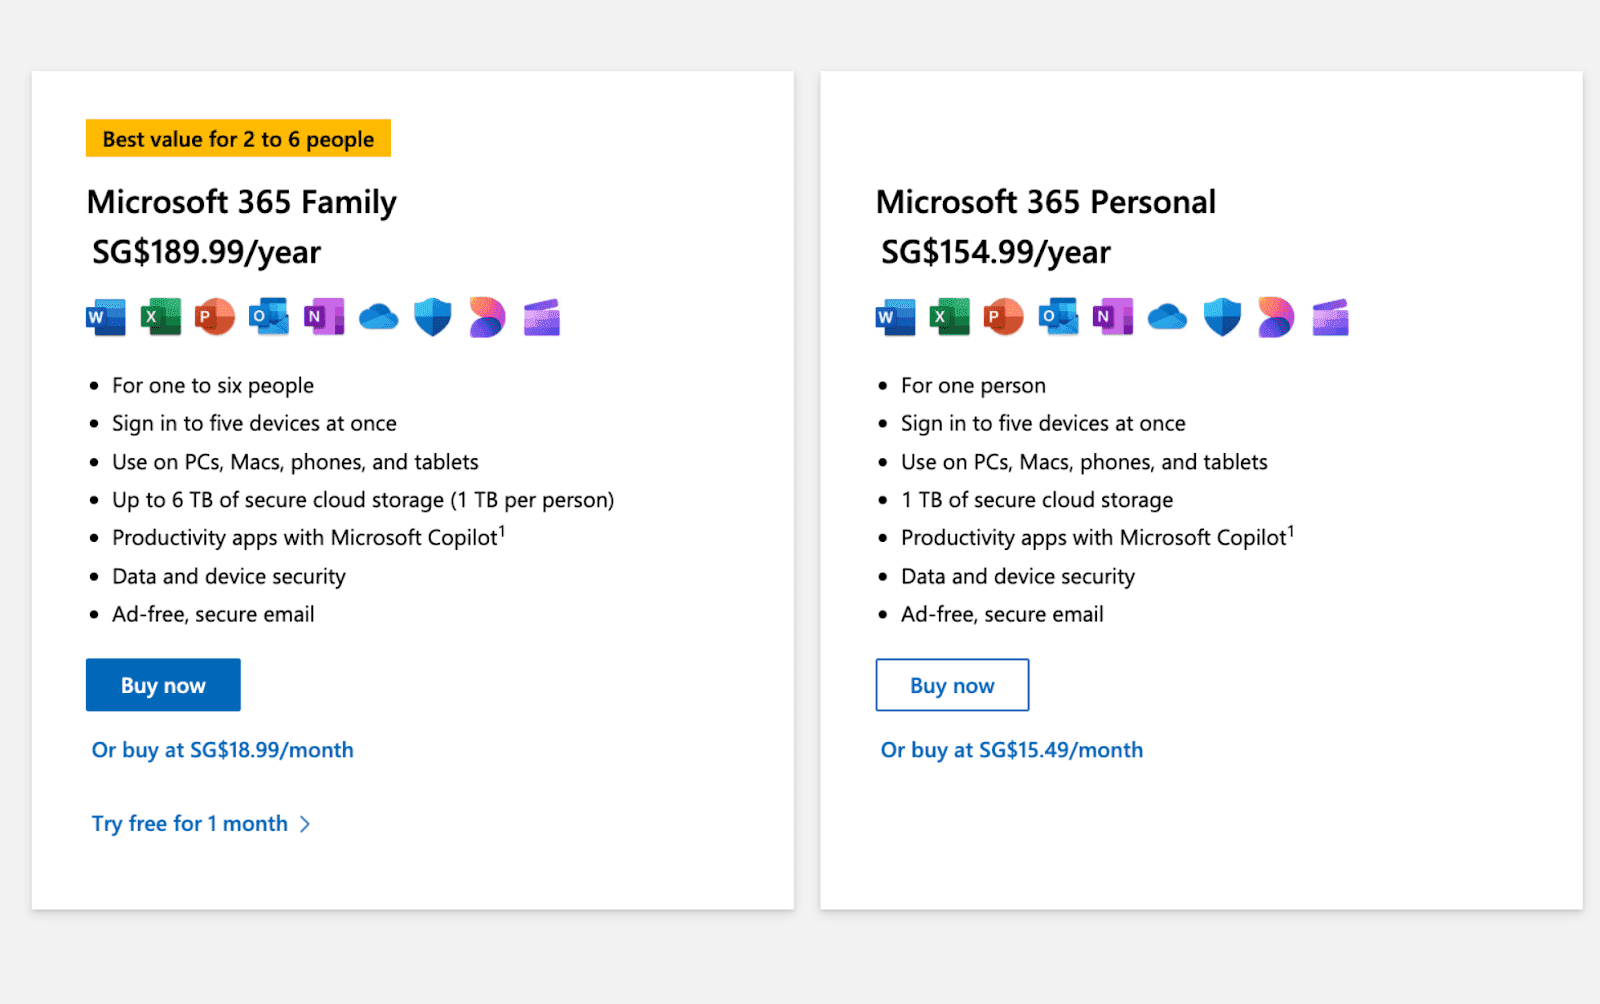Click Try free for 1 month
This screenshot has height=1004, width=1600.
(x=190, y=823)
